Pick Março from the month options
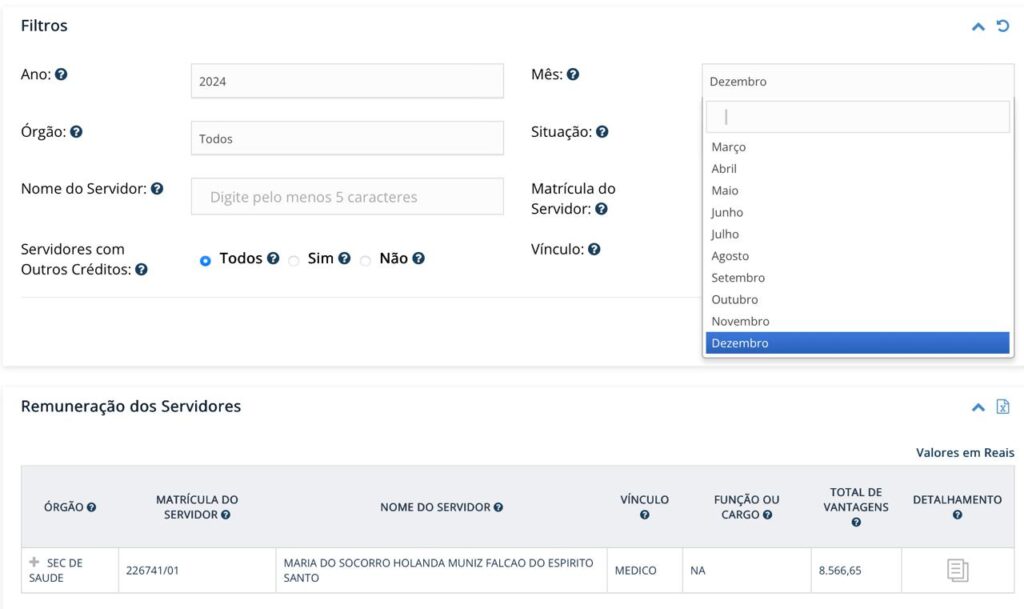Viewport: 1024px width, 609px height. [x=728, y=147]
